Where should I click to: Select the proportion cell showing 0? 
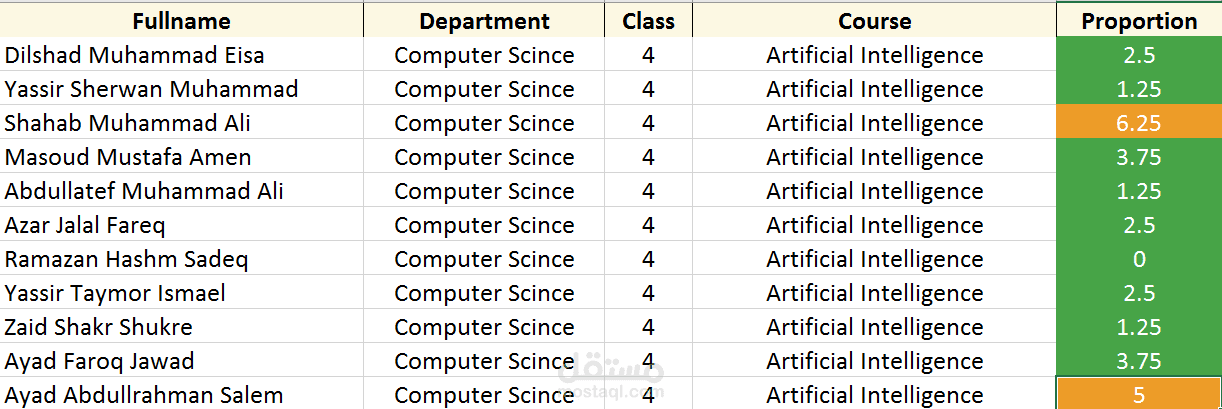pos(1139,259)
